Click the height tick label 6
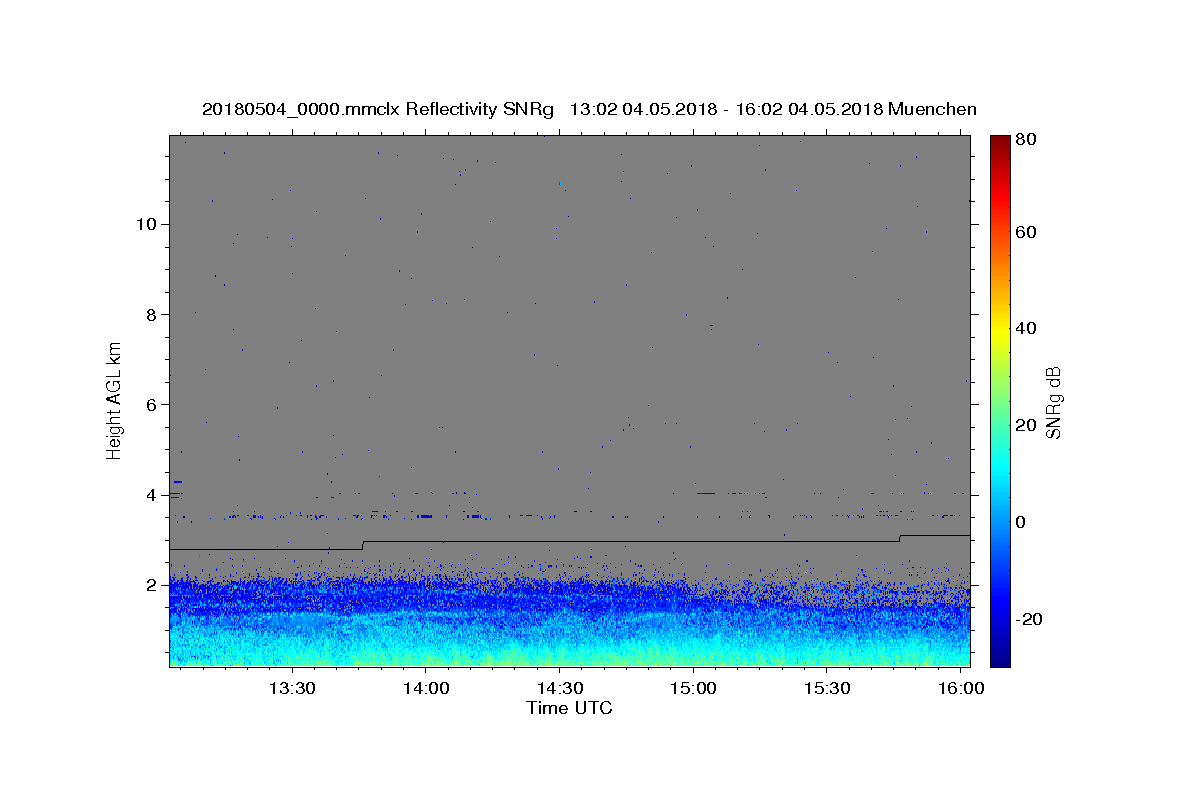The width and height of the screenshot is (1200, 800). click(152, 404)
